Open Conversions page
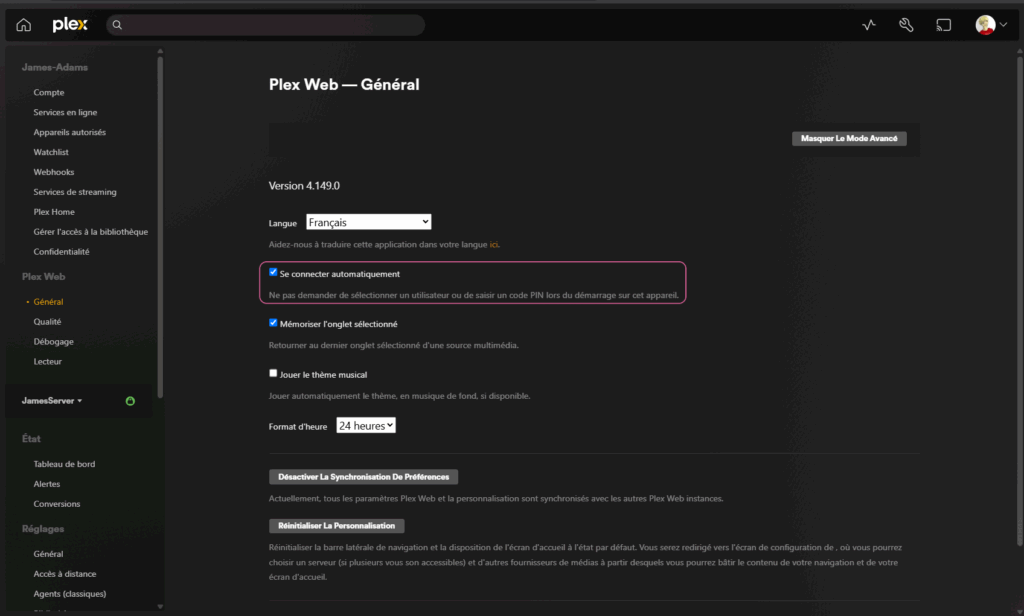The height and width of the screenshot is (616, 1024). point(57,504)
